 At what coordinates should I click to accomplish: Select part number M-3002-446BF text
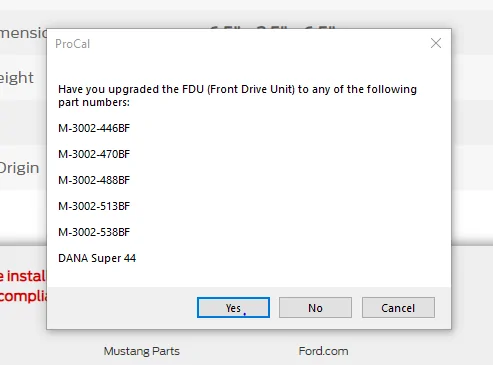[94, 128]
